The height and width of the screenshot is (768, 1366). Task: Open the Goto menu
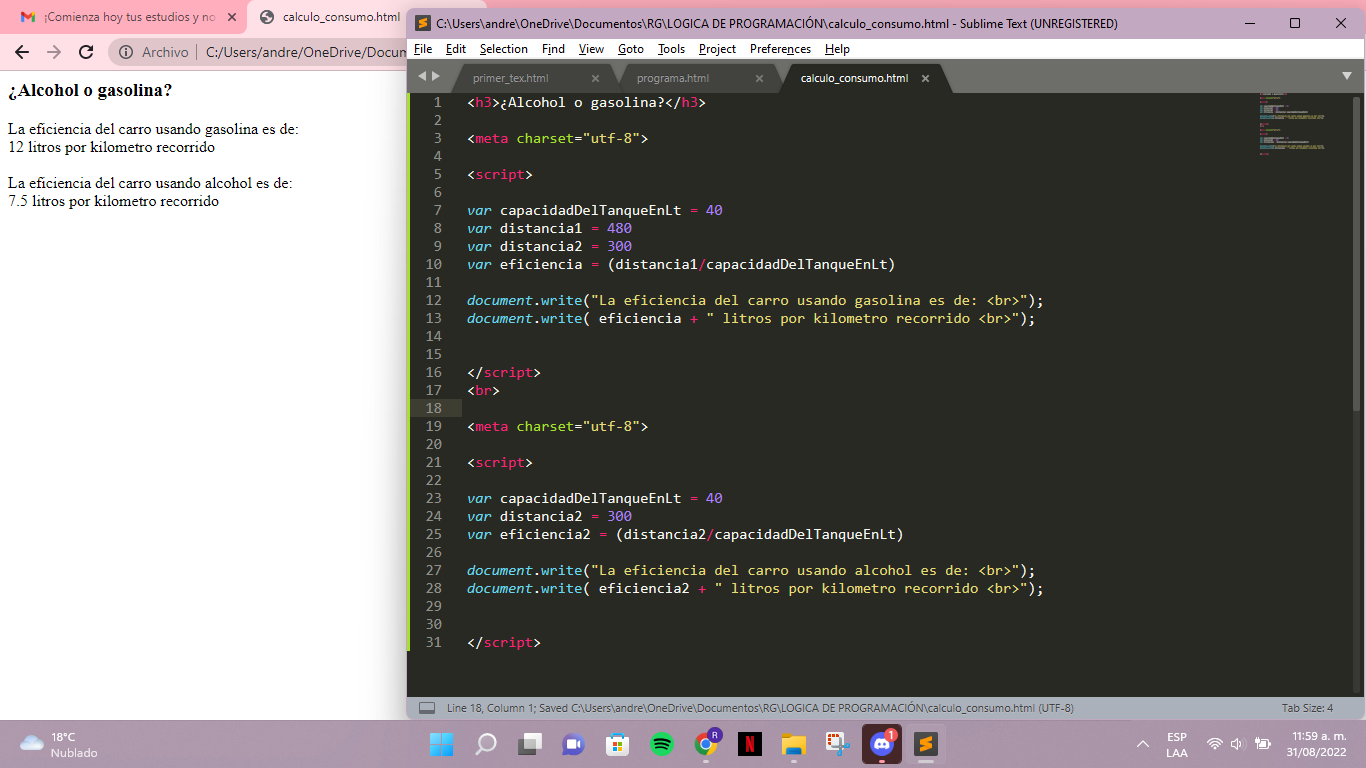coord(630,48)
